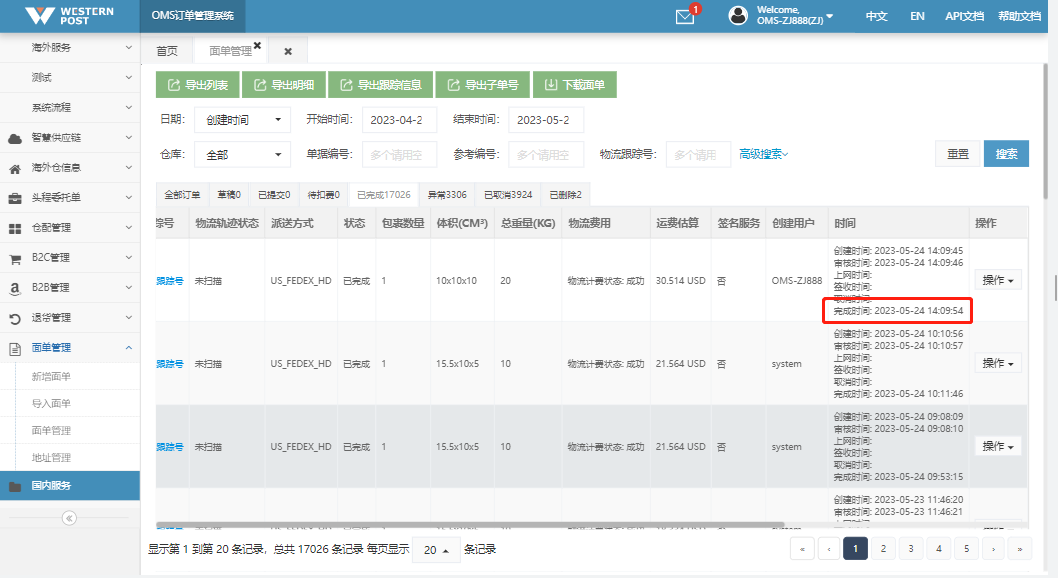Go to page 5 in pagination
1058x578 pixels.
coord(966,549)
